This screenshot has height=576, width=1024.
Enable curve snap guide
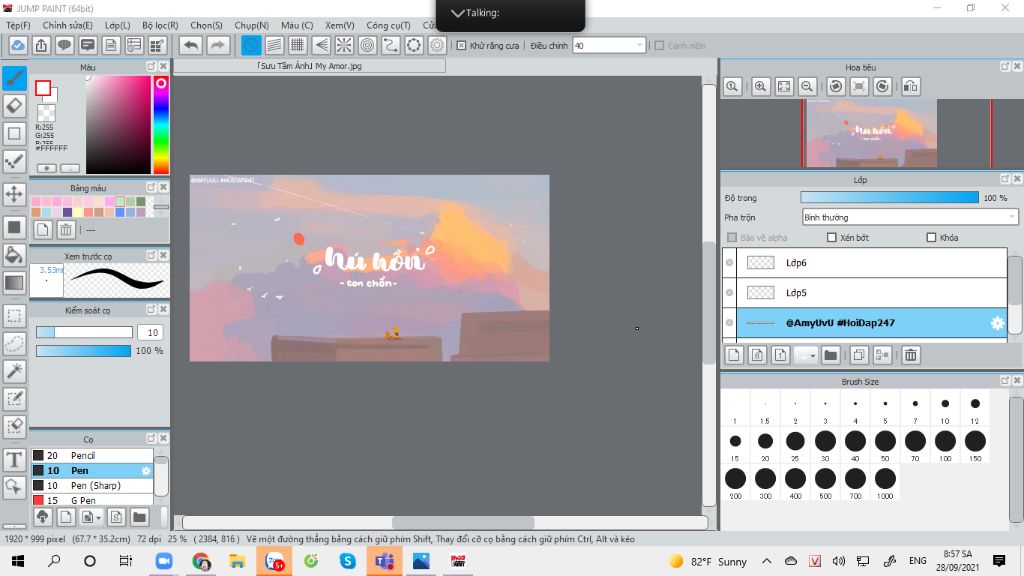tap(391, 45)
